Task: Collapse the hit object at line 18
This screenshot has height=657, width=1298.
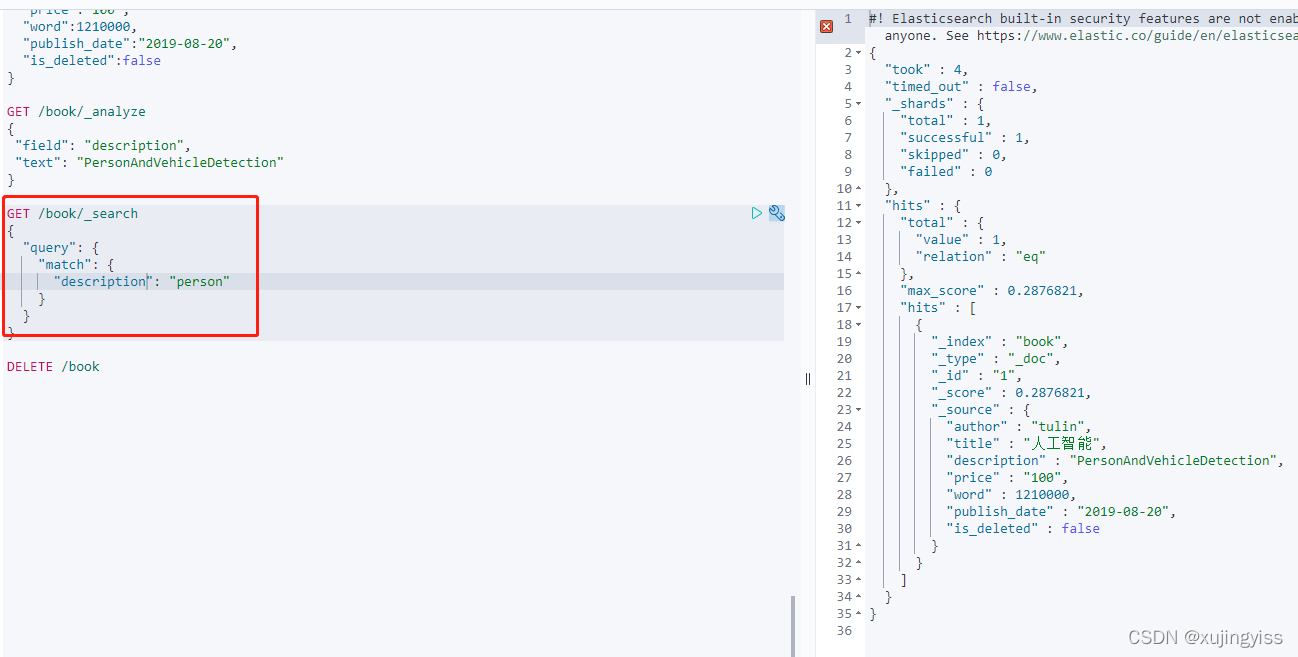Action: (859, 325)
